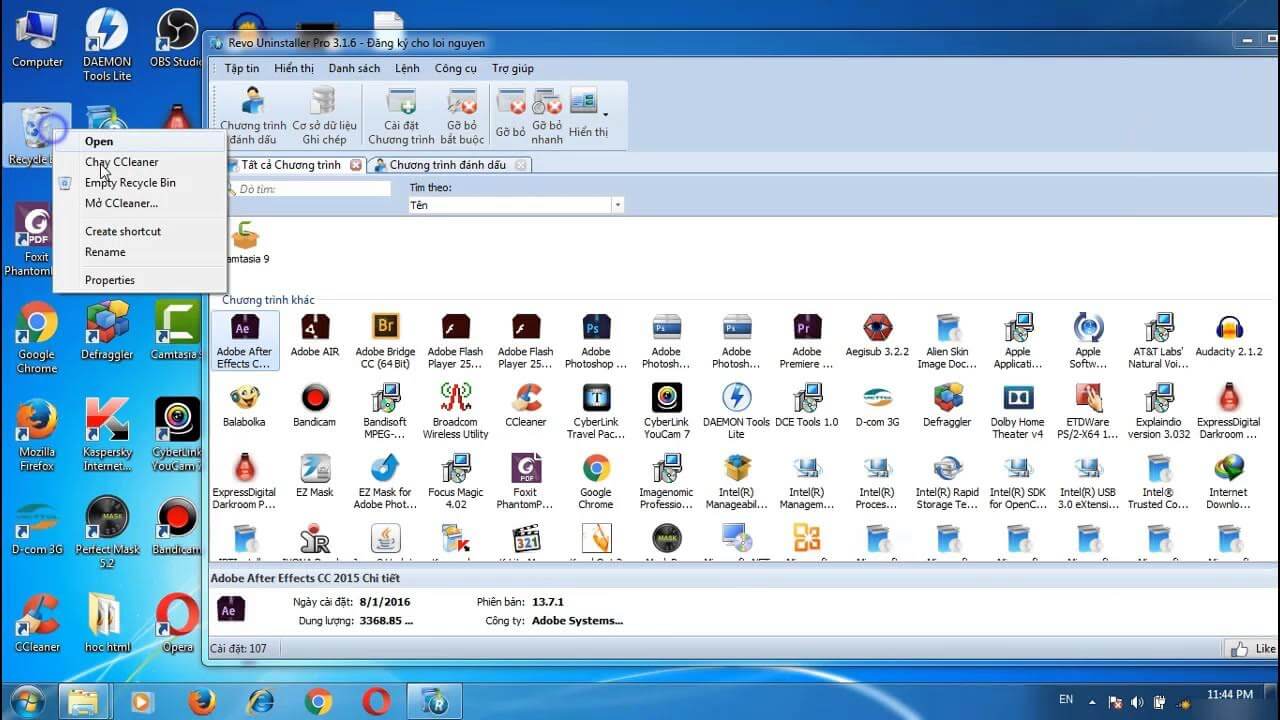Viewport: 1280px width, 720px height.
Task: Select Foxit PhantomPDF in Revo program list
Action: coord(526,480)
